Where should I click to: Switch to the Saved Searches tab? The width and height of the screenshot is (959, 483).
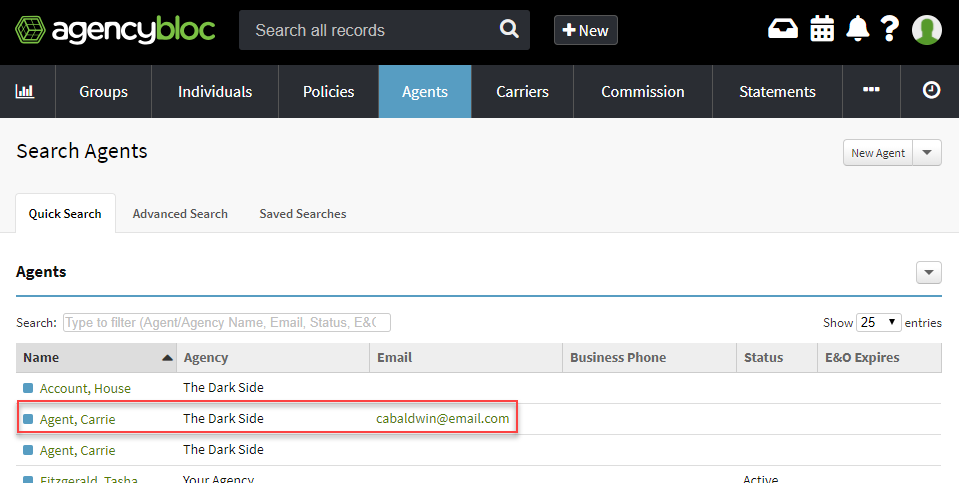tap(303, 213)
